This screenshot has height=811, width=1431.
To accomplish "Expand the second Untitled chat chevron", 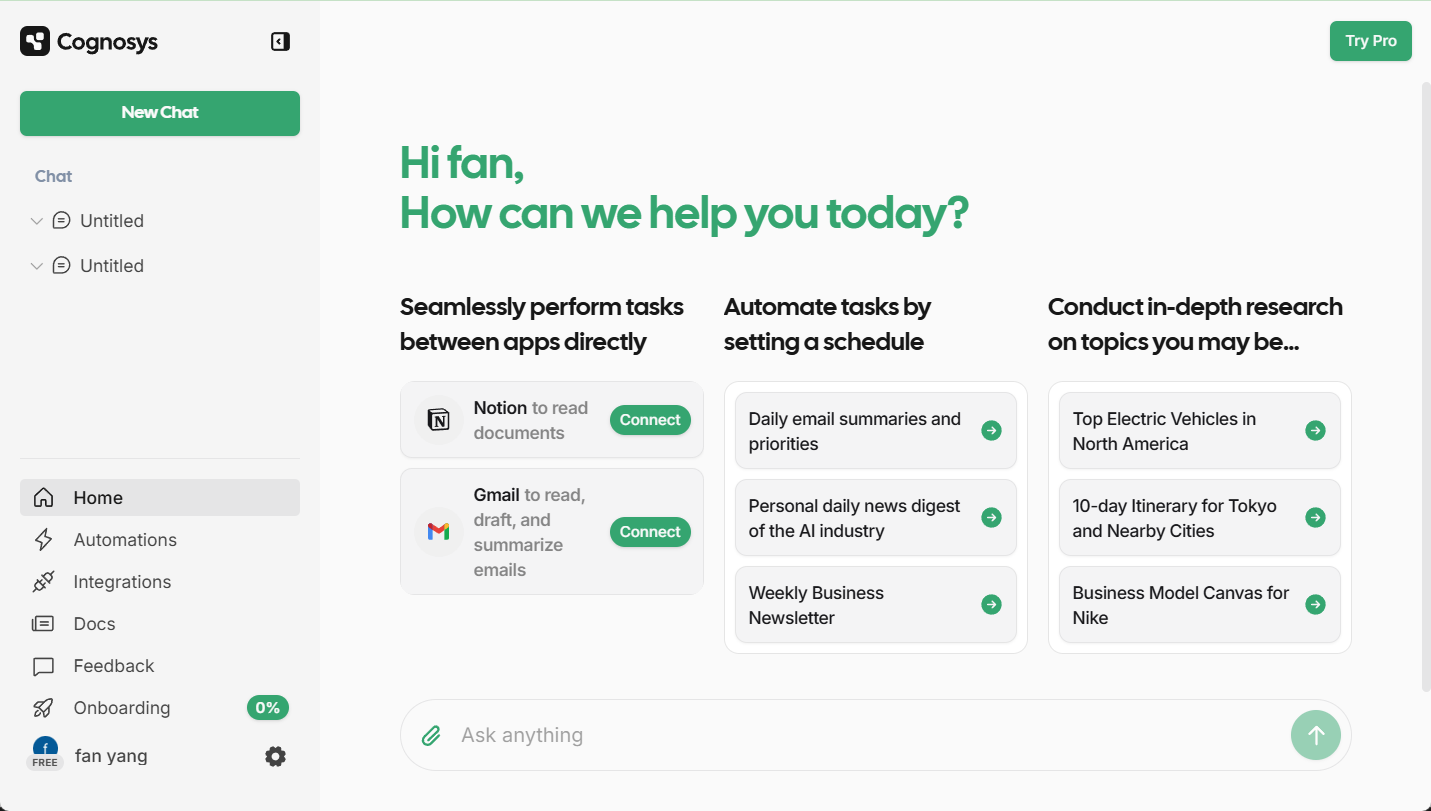I will coord(37,266).
